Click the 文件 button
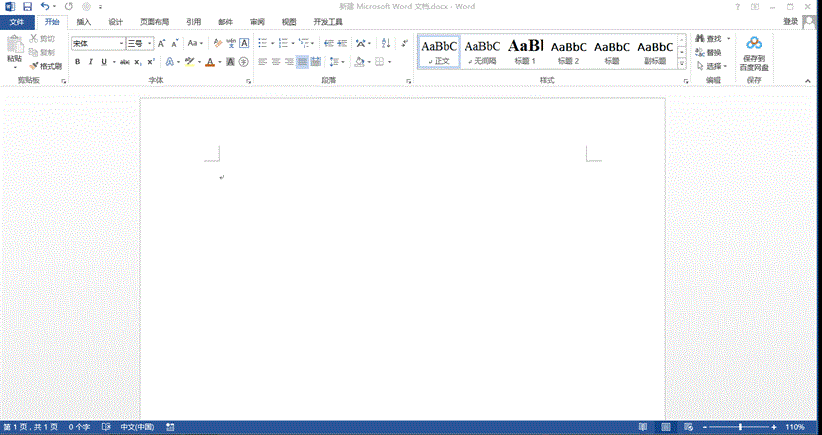Viewport: 822px width, 435px height. tap(17, 21)
